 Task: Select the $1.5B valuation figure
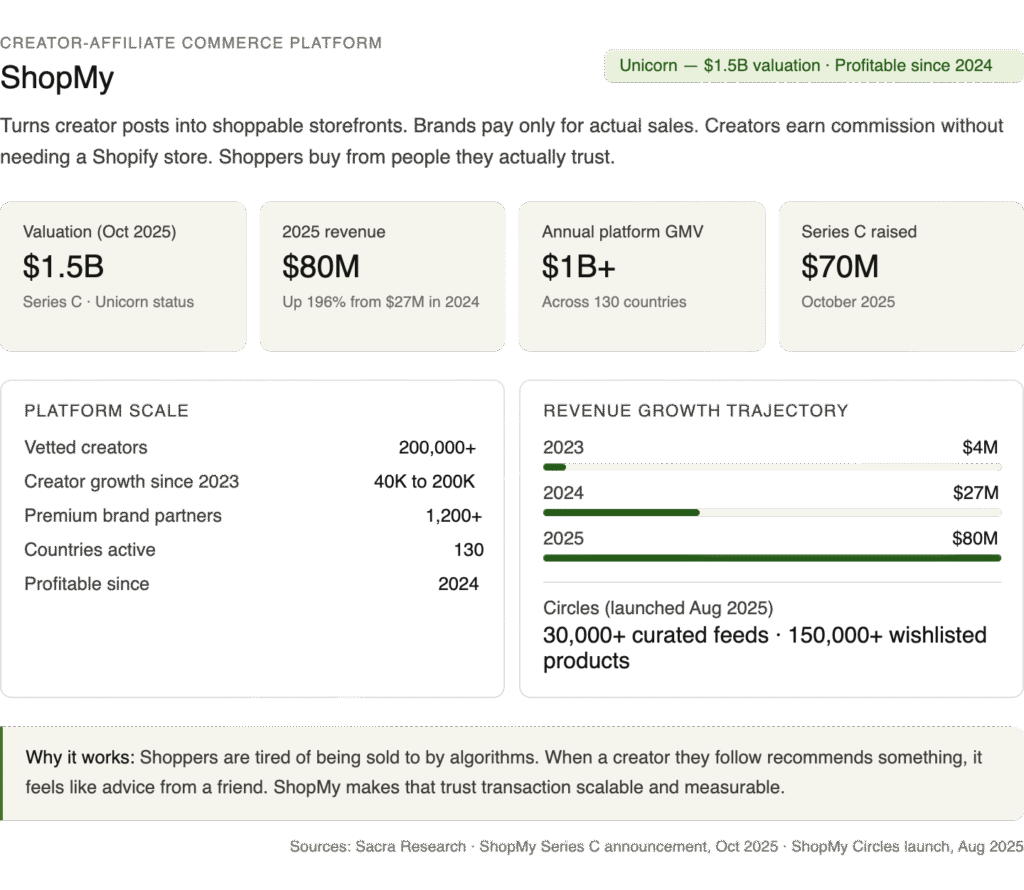pyautogui.click(x=63, y=266)
